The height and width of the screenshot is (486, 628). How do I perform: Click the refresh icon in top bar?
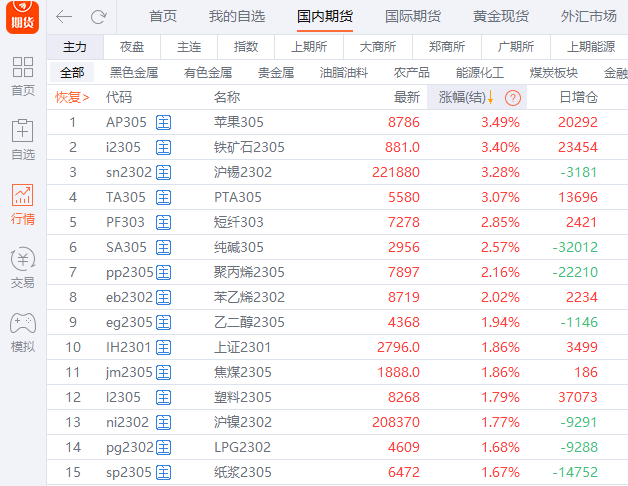pyautogui.click(x=98, y=17)
